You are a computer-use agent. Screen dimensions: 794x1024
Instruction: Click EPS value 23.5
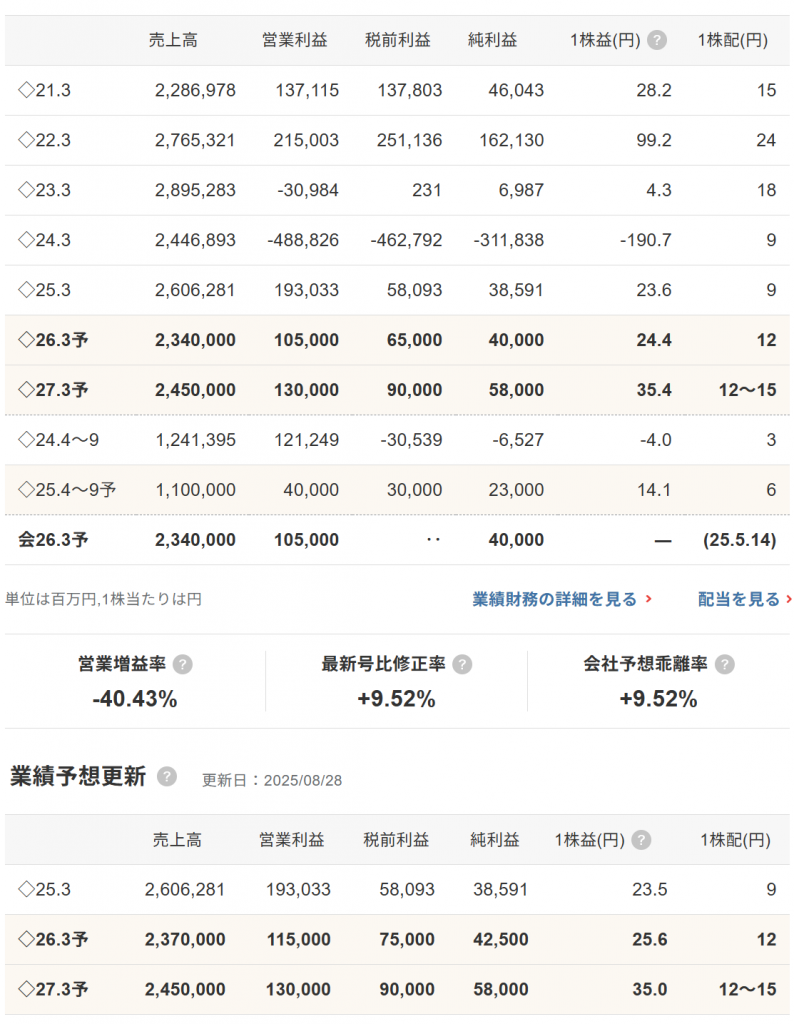[650, 889]
